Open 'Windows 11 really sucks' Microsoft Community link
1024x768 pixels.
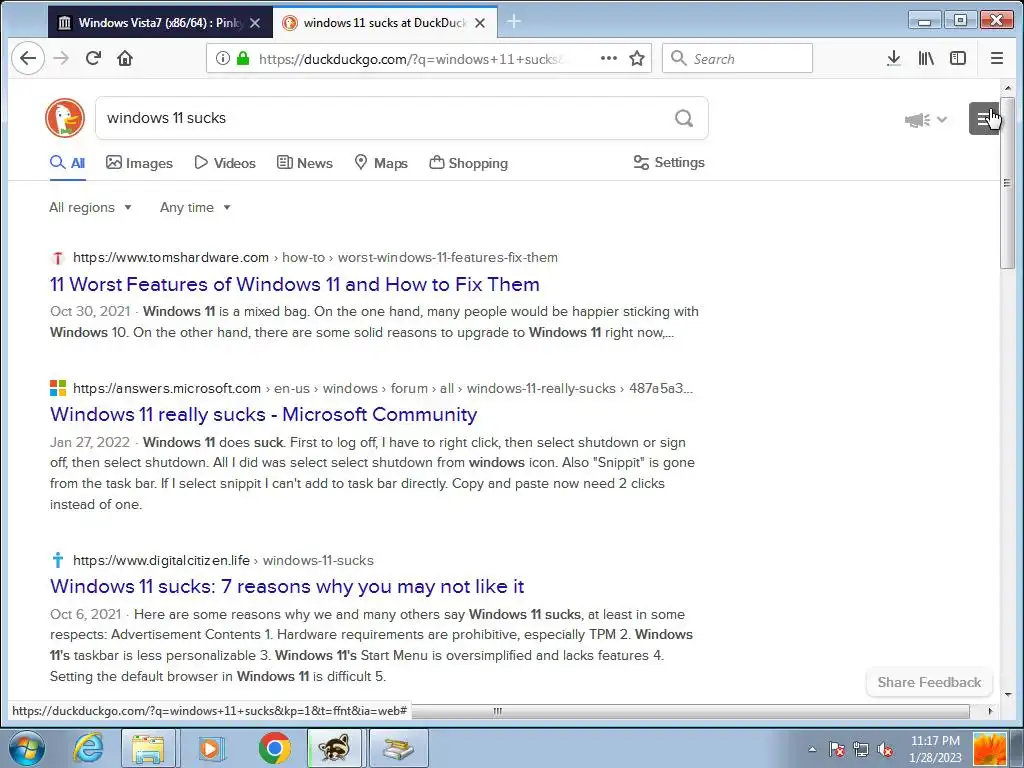pos(263,415)
